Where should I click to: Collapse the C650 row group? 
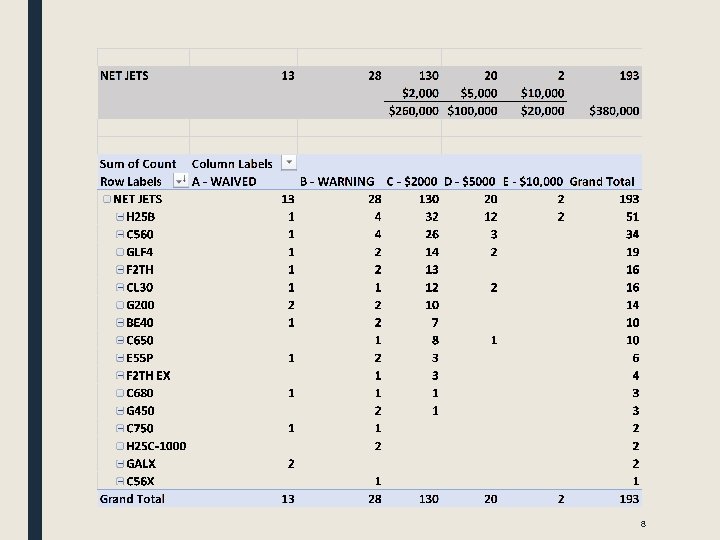(120, 340)
